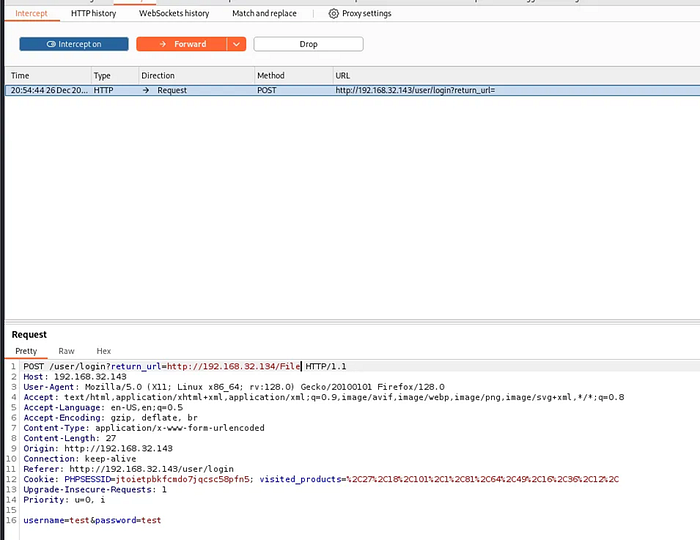Screen dimensions: 700x540
Task: Sort requests by Method column header
Action: coord(294,75)
